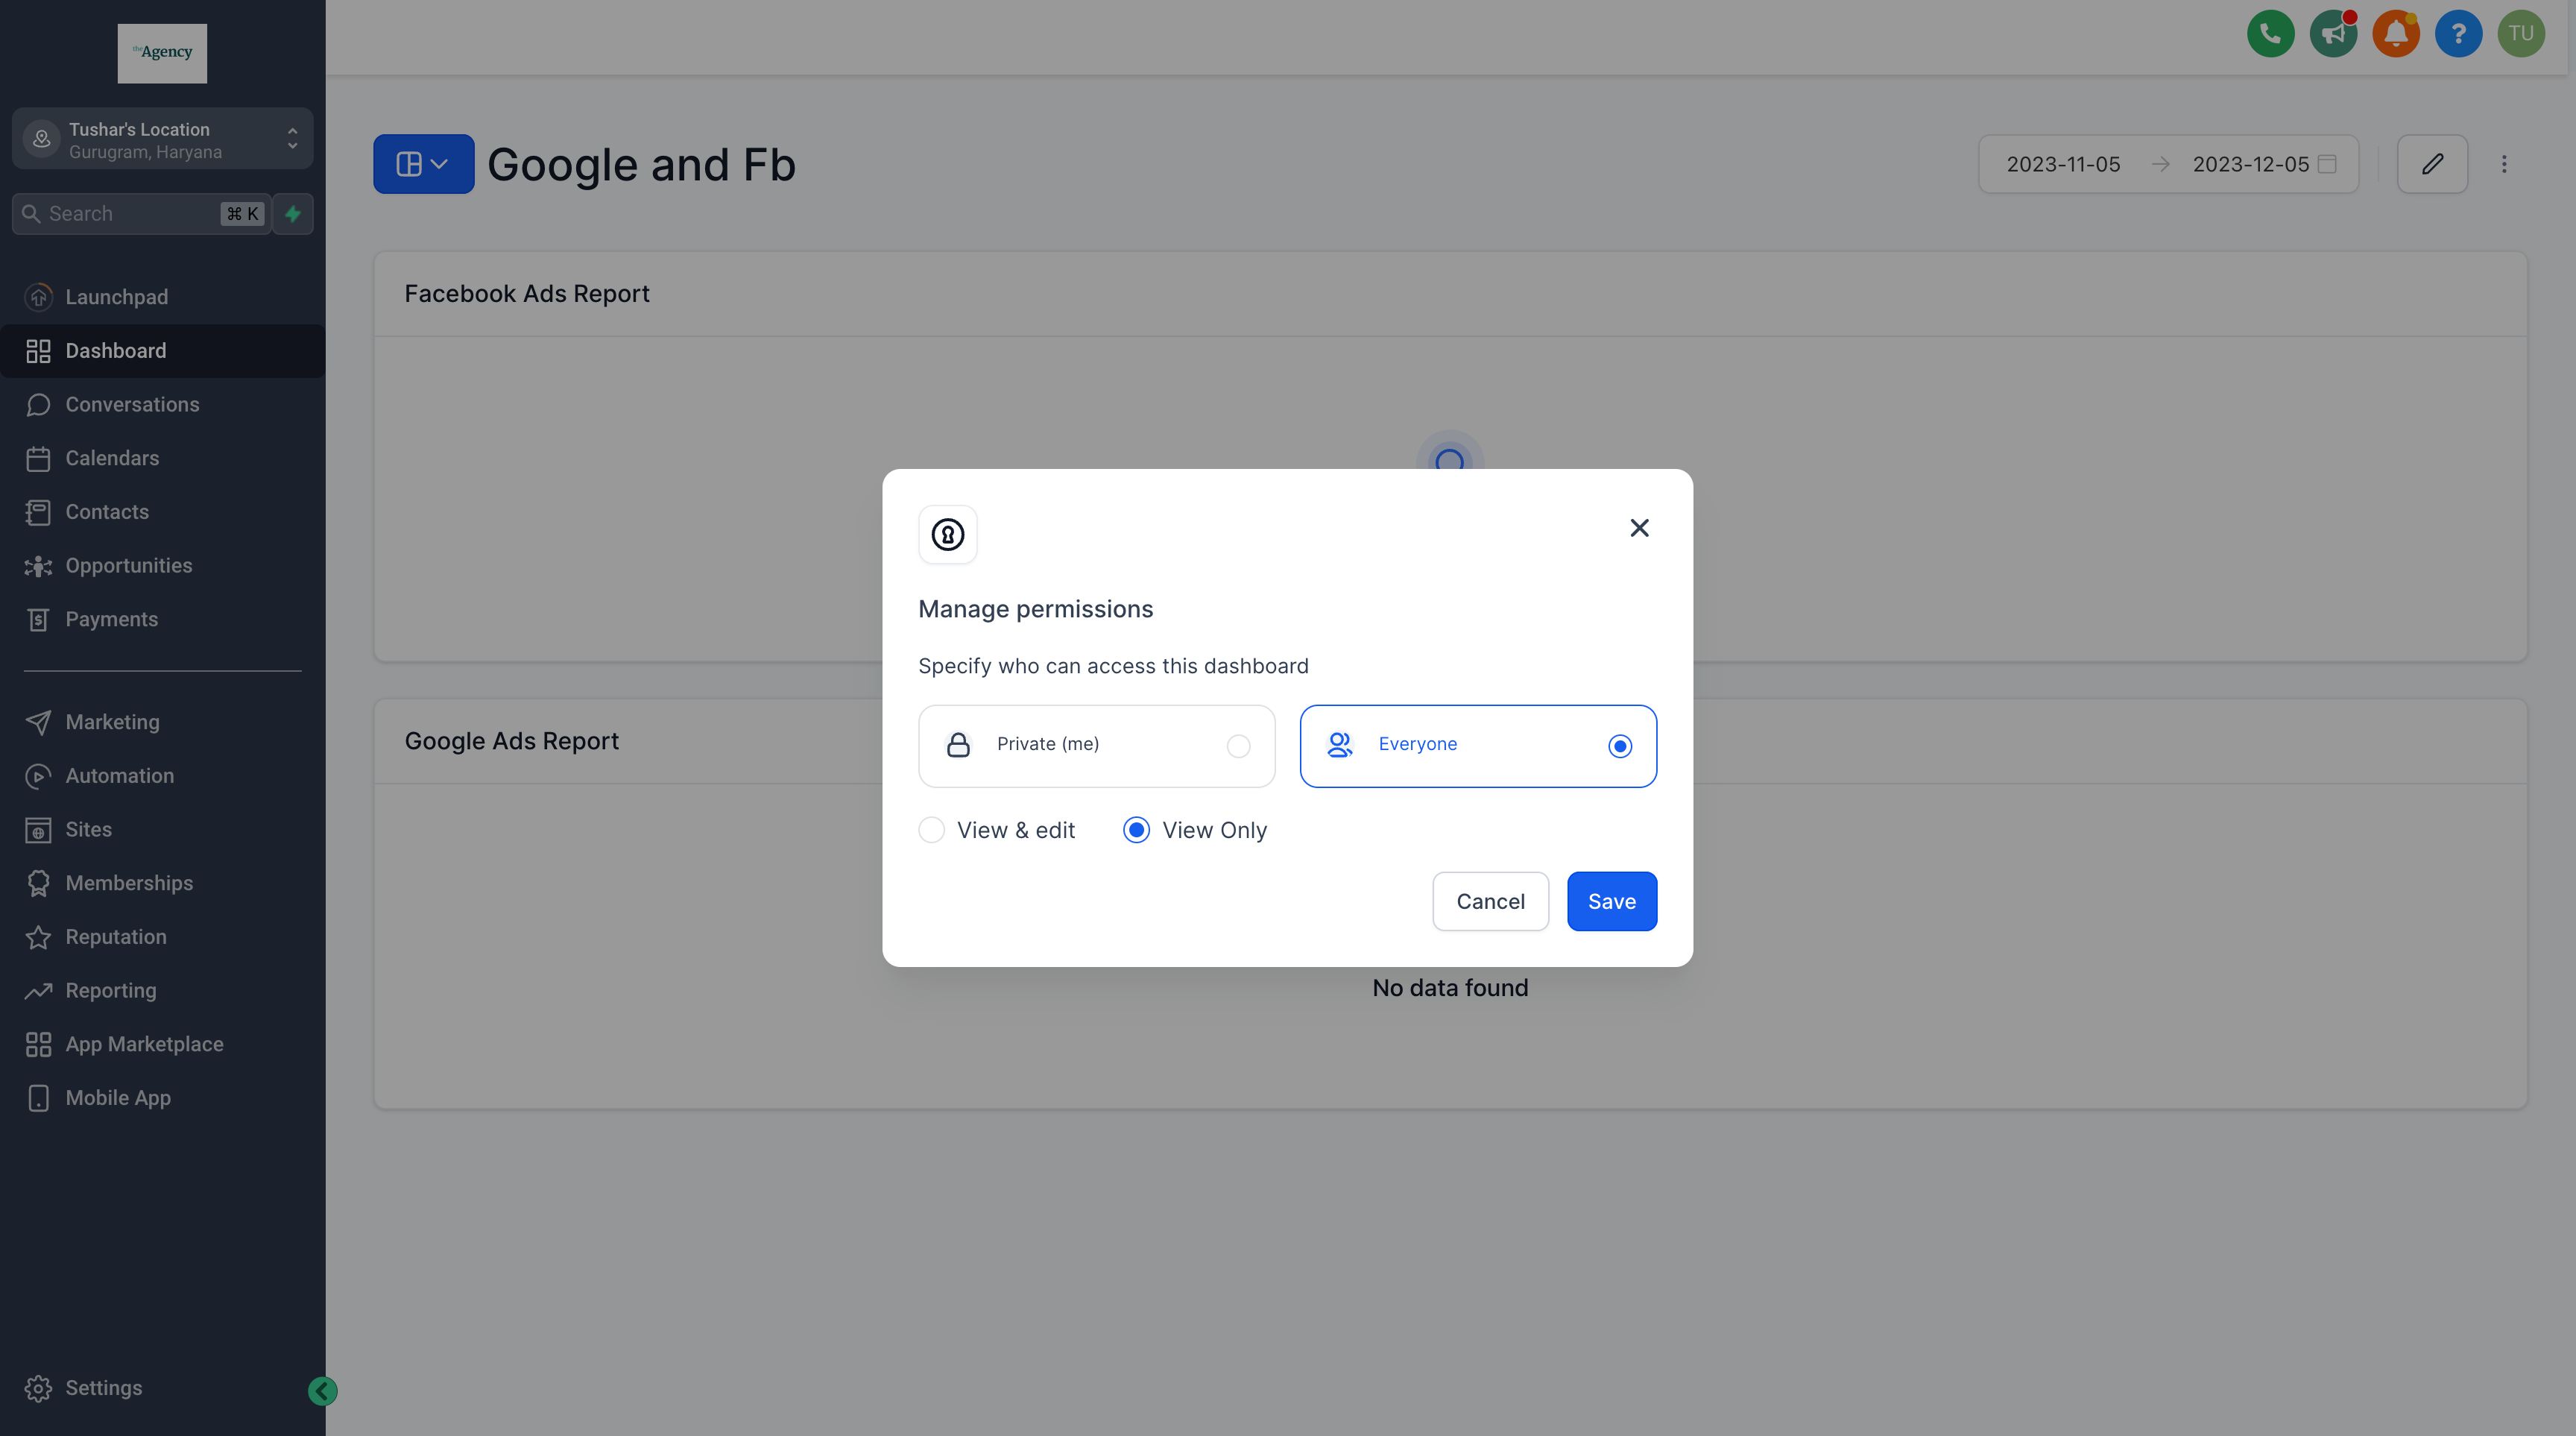
Task: Open the megaphone announcements icon
Action: pos(2333,34)
